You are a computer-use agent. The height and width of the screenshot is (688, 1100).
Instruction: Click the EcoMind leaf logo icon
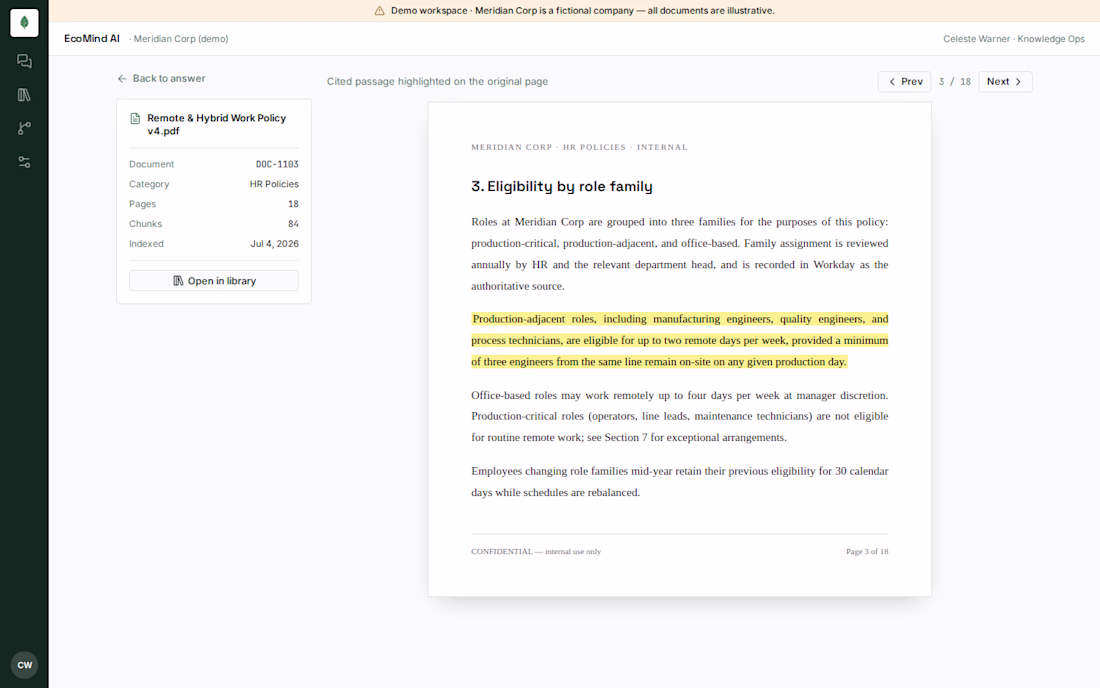(25, 23)
